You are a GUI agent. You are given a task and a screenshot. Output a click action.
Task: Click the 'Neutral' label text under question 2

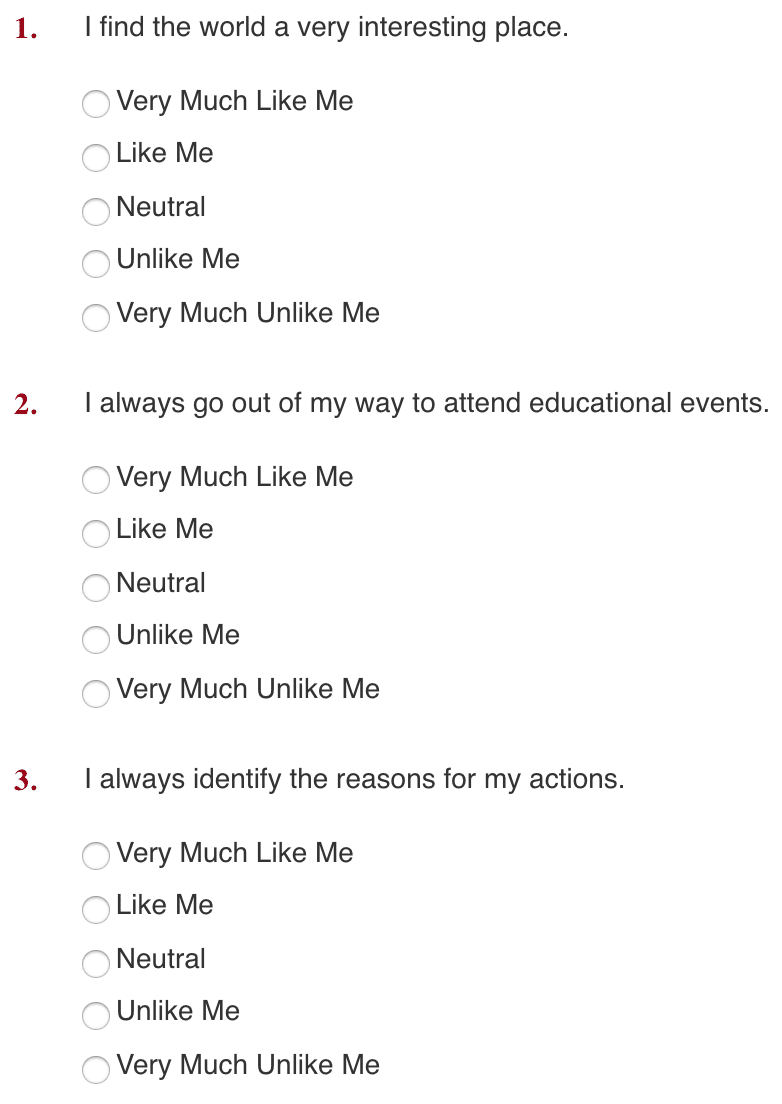160,583
